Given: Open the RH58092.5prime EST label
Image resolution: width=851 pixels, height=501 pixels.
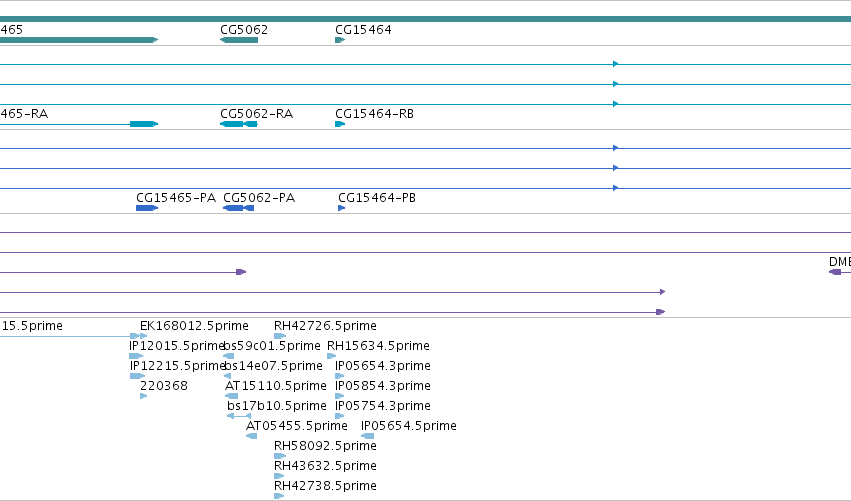Looking at the screenshot, I should click(325, 446).
